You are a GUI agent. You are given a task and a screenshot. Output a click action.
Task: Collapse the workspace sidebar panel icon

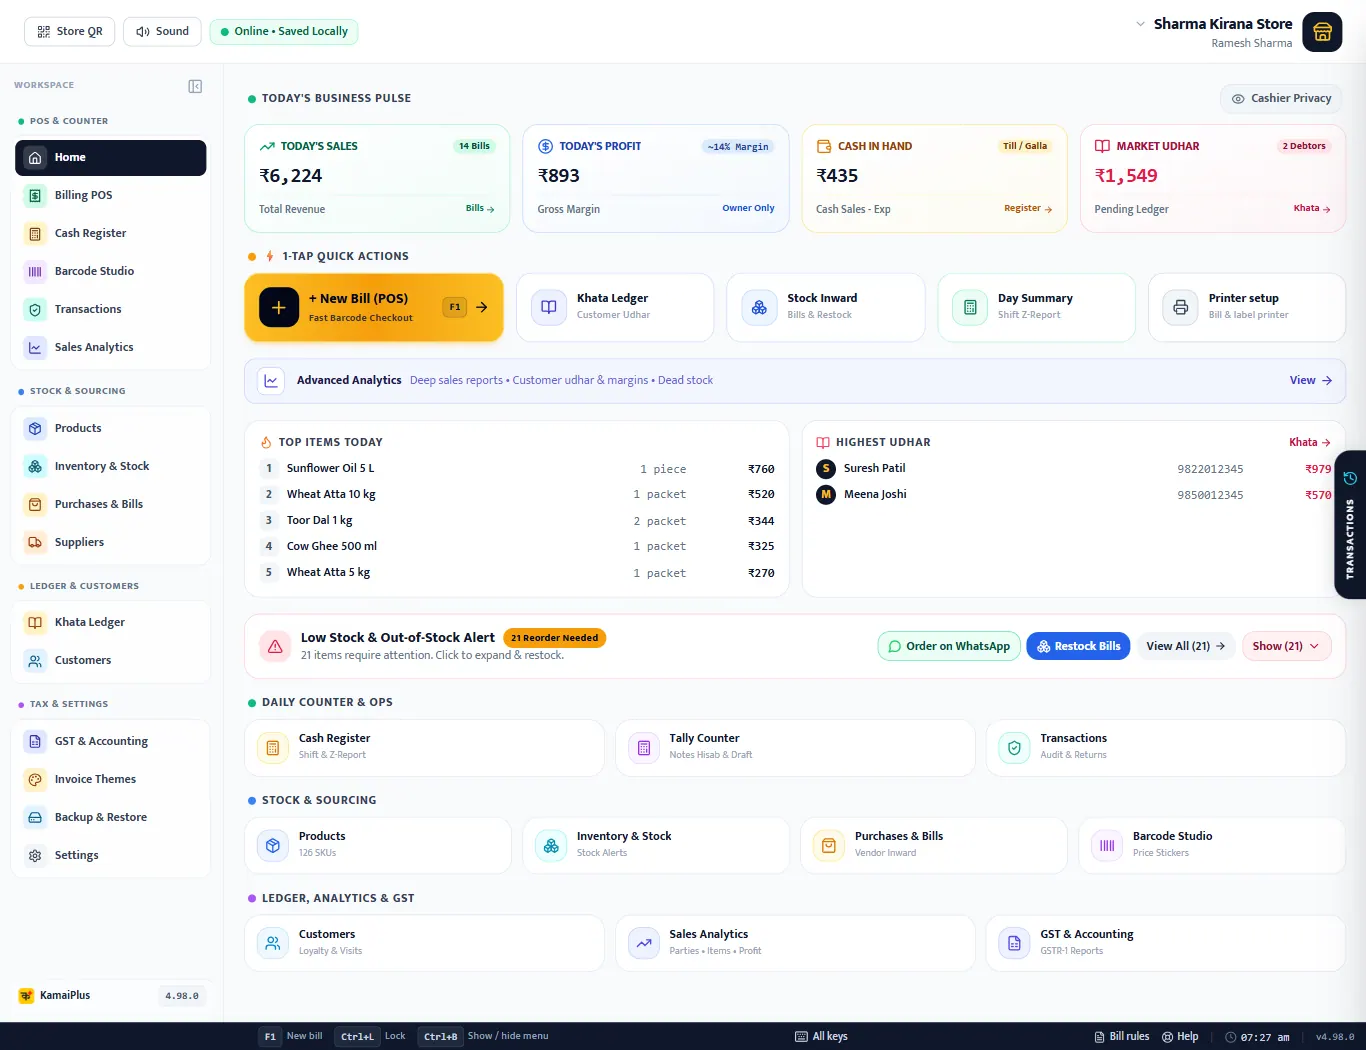195,86
